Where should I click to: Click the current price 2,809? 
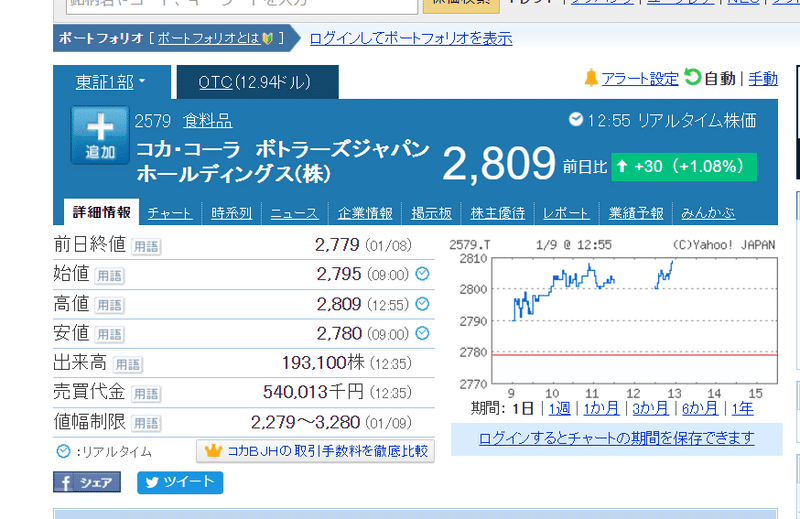[499, 164]
